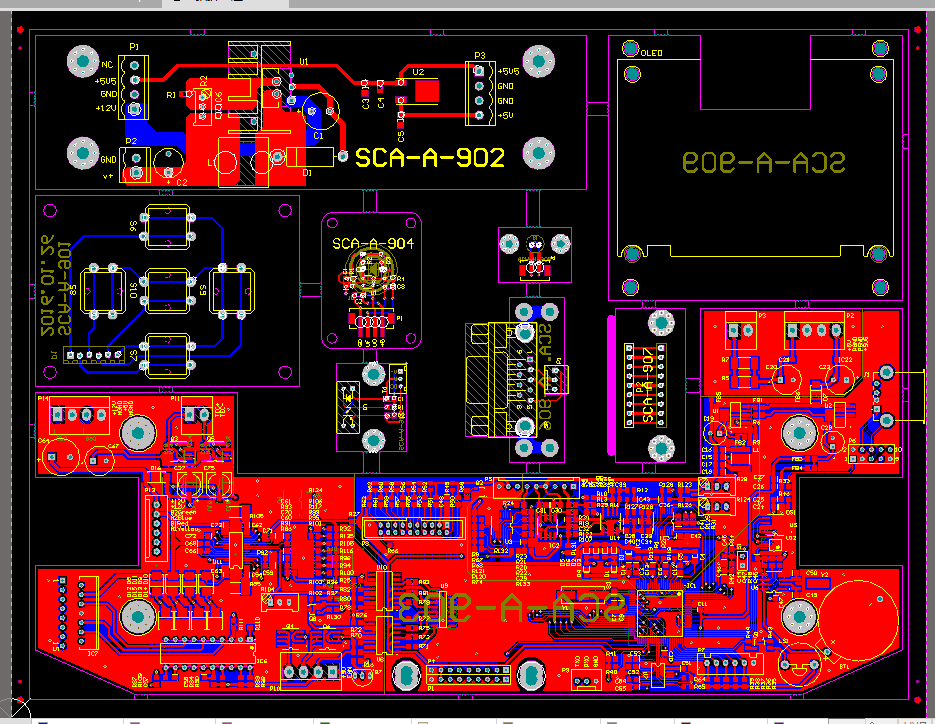Select the mirrored SCA-A-913 board label
The height and width of the screenshot is (724, 935).
point(510,605)
